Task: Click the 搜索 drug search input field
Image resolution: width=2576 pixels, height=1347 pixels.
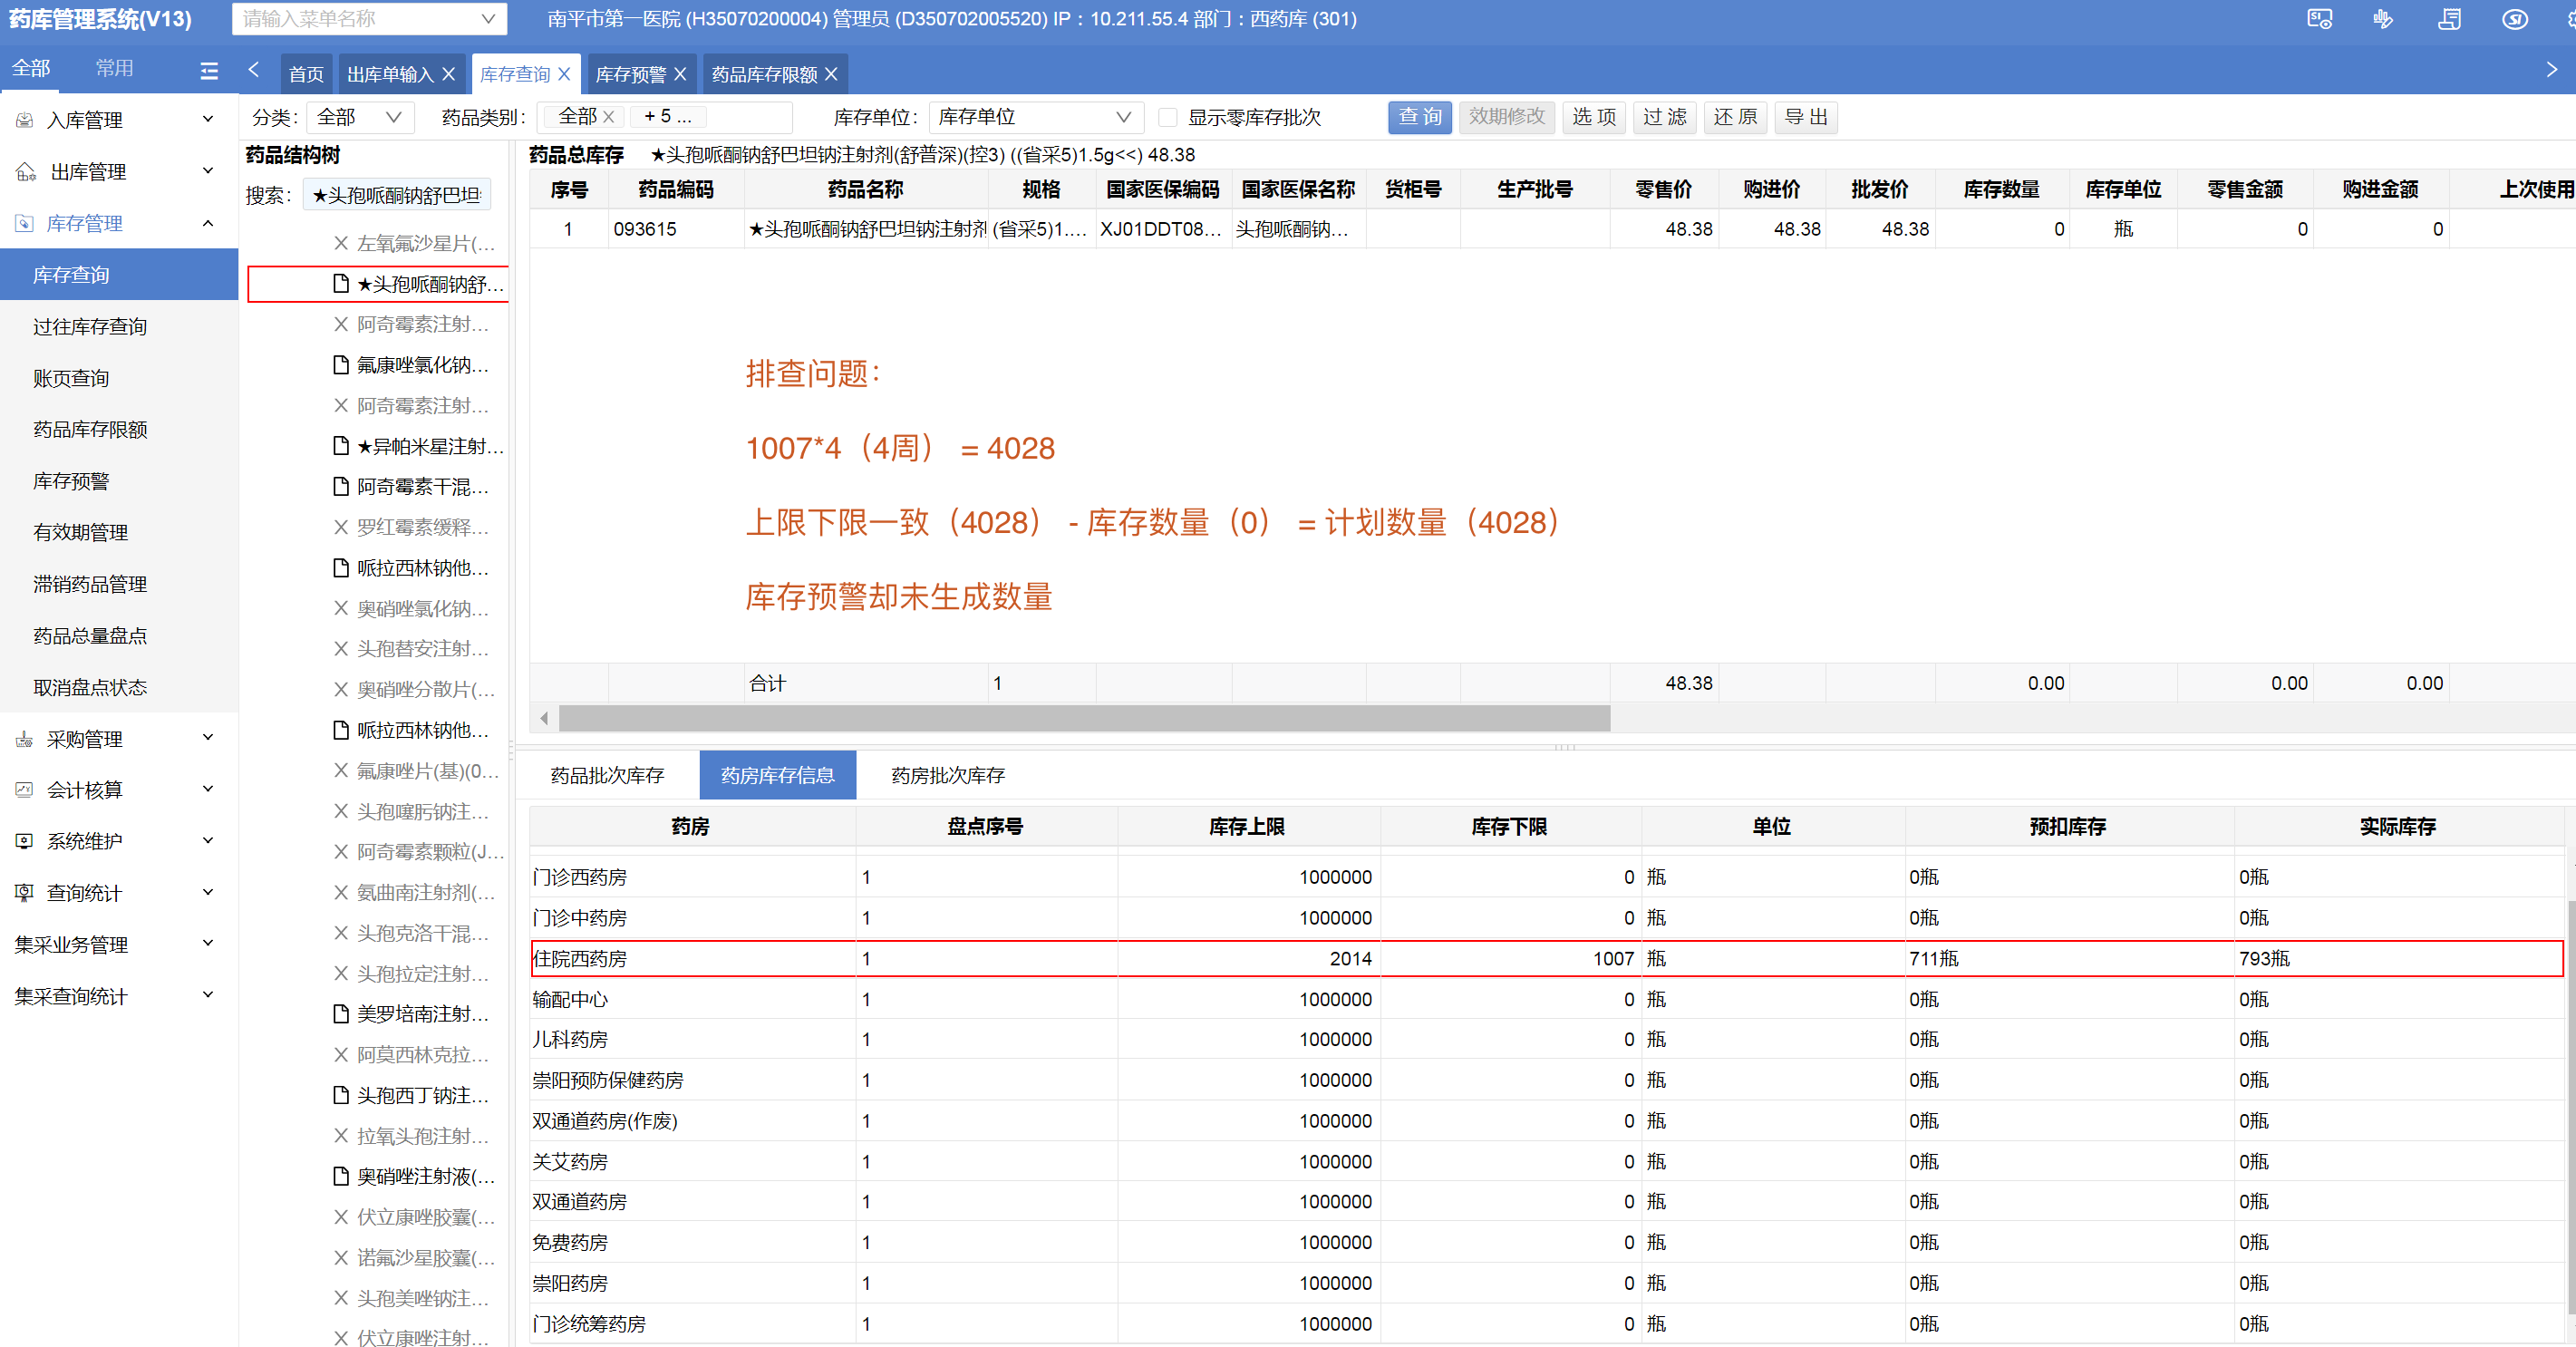Action: (x=397, y=195)
